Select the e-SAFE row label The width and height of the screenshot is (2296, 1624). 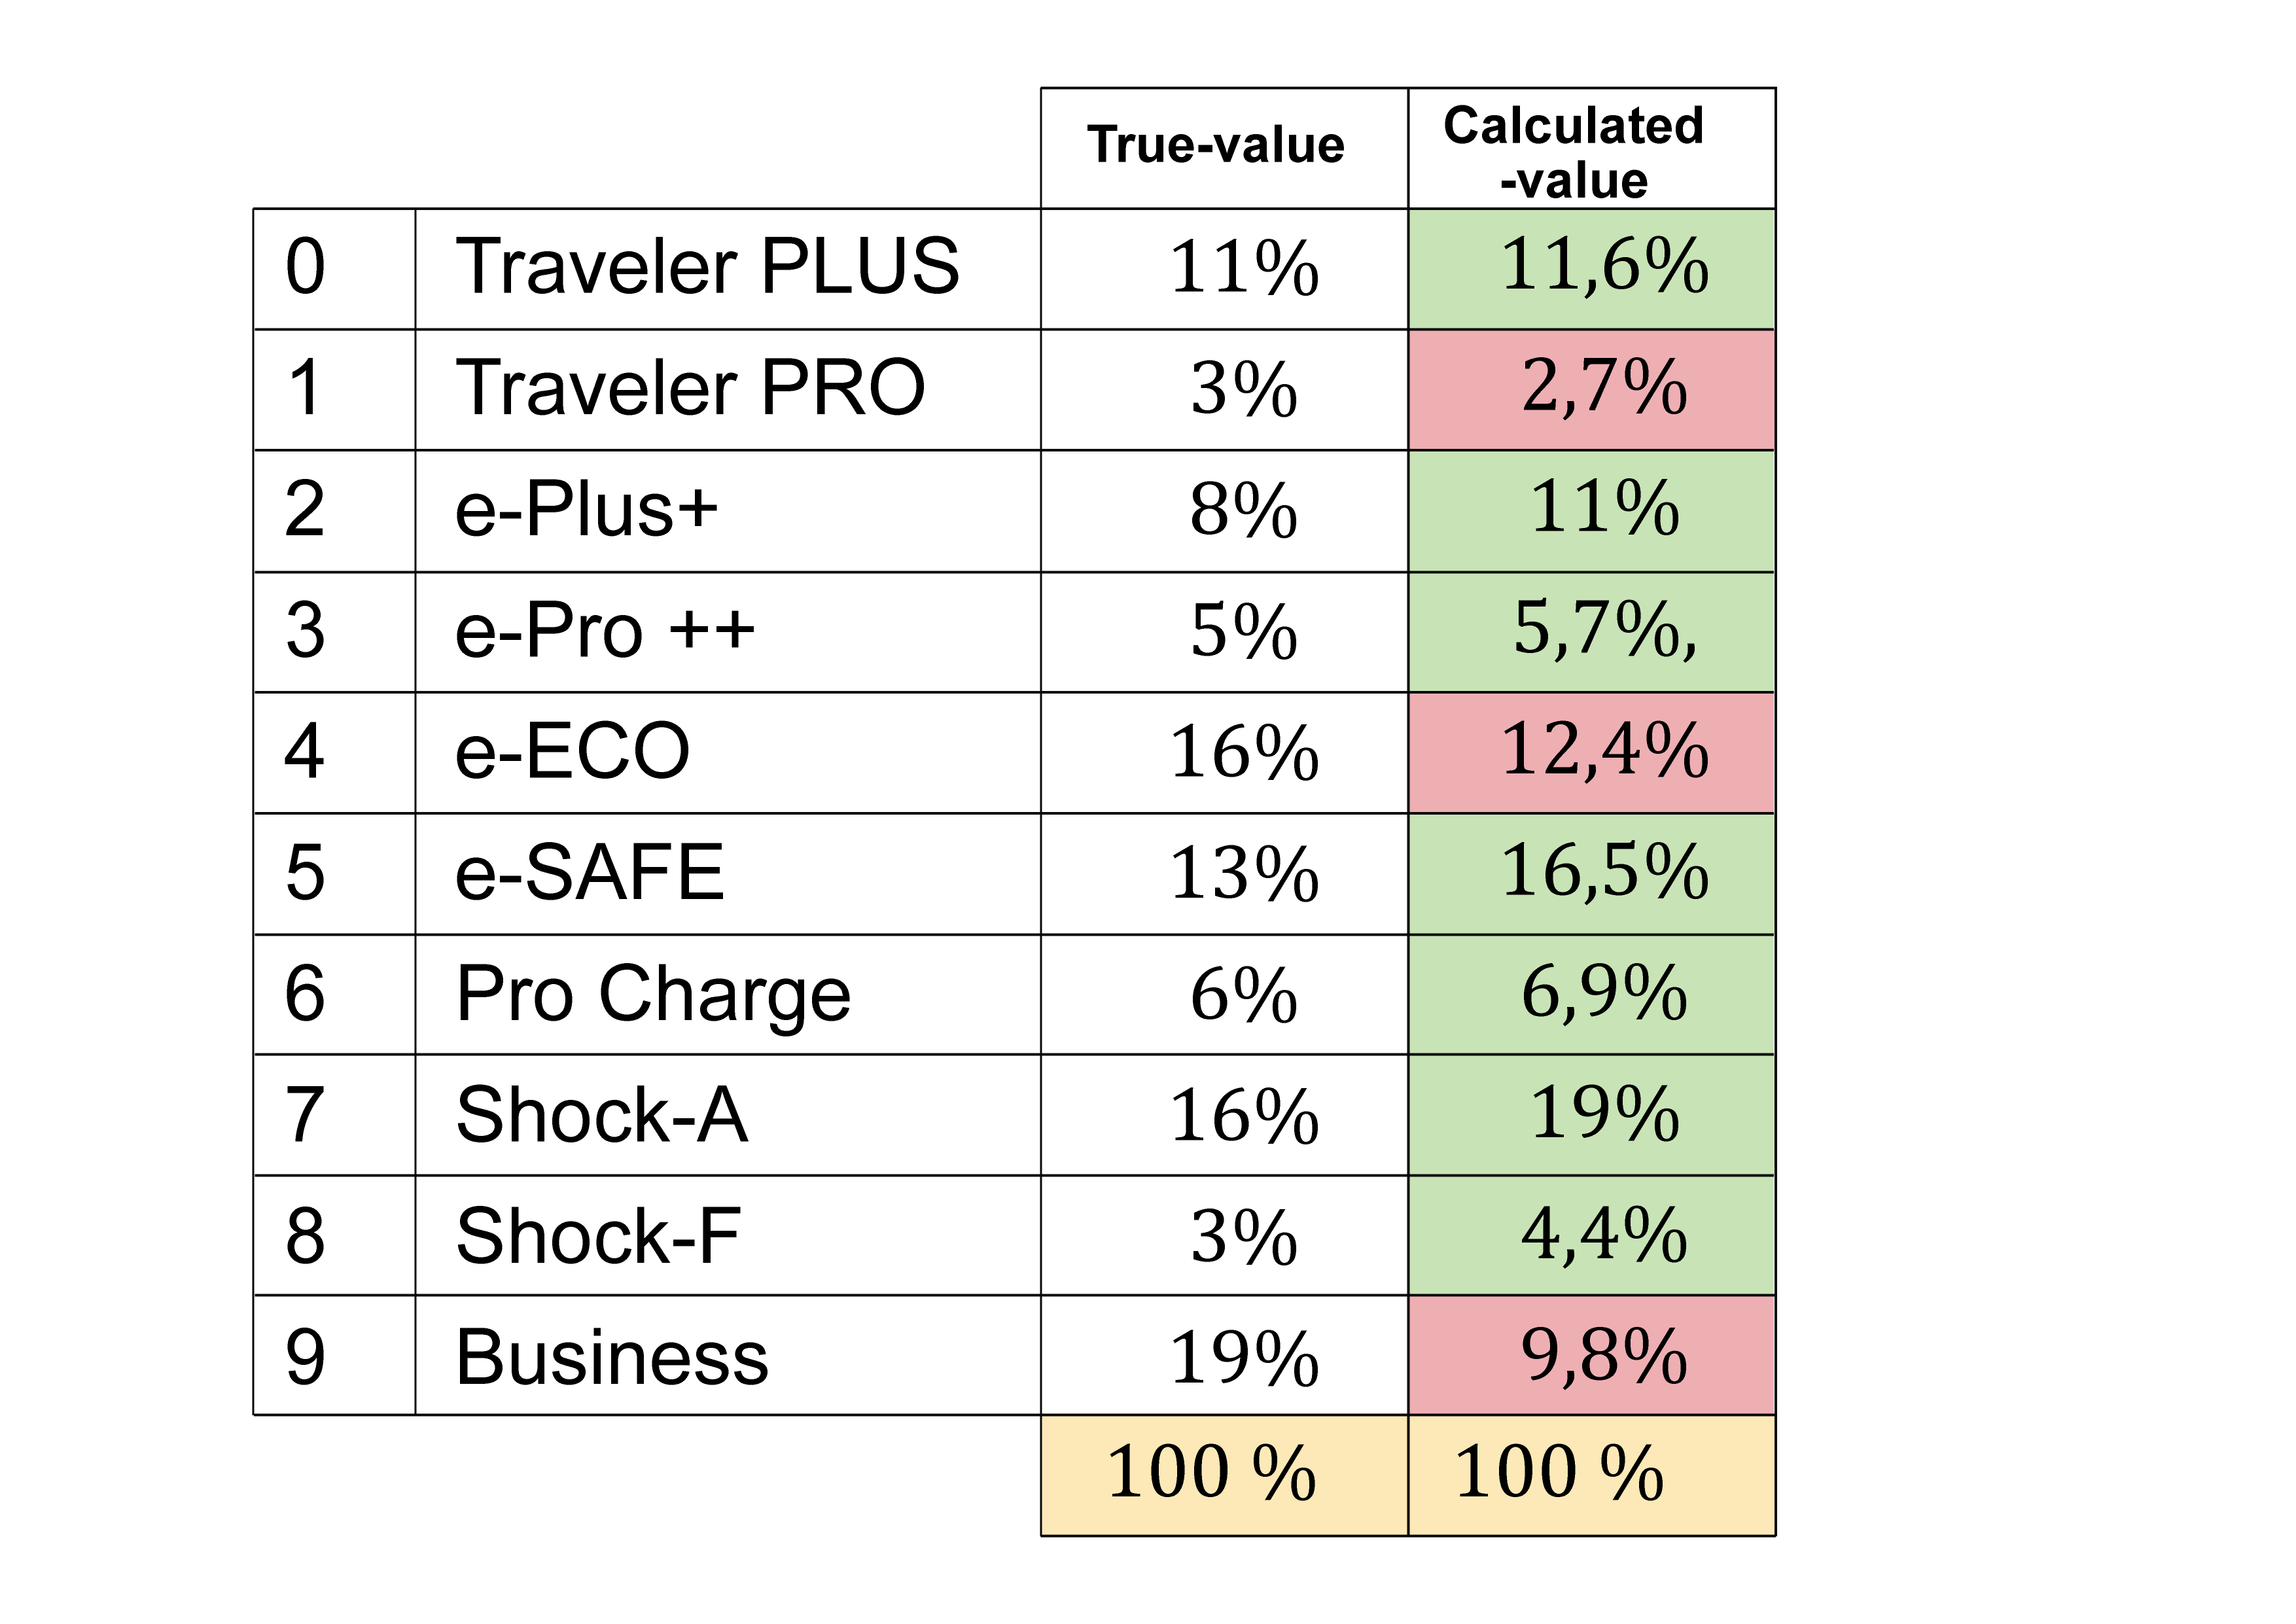[x=590, y=874]
